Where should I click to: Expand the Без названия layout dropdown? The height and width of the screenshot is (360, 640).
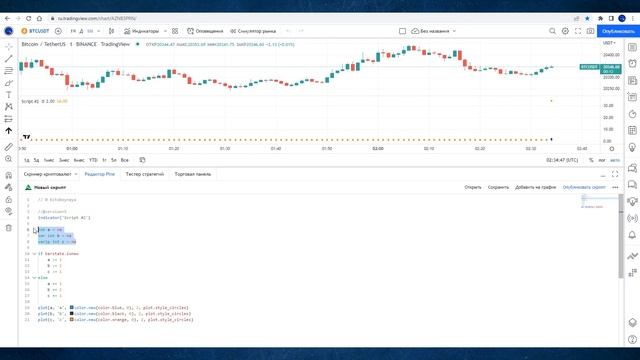(x=454, y=31)
